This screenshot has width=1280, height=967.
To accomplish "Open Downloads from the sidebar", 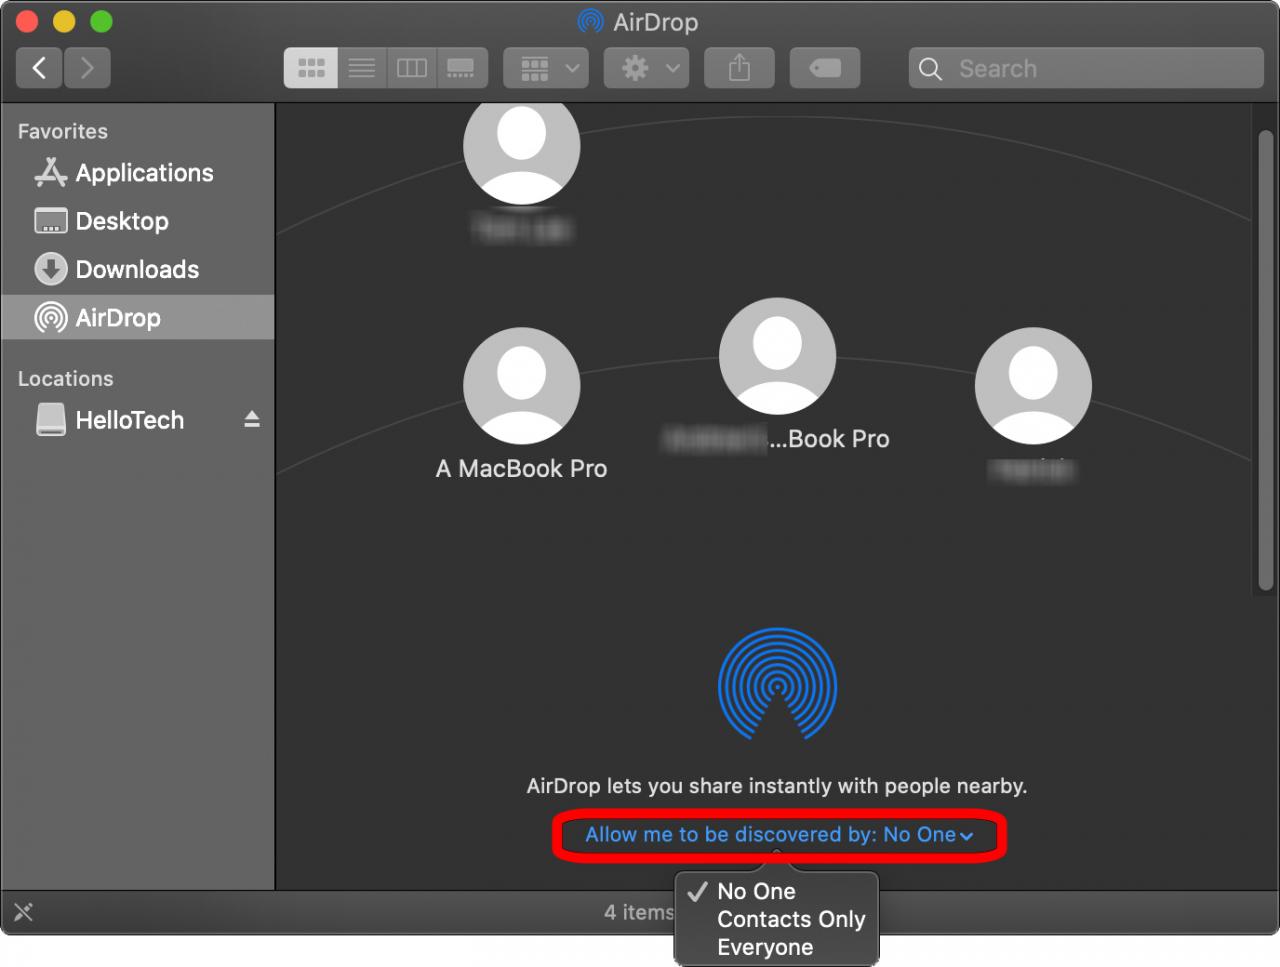I will (138, 269).
